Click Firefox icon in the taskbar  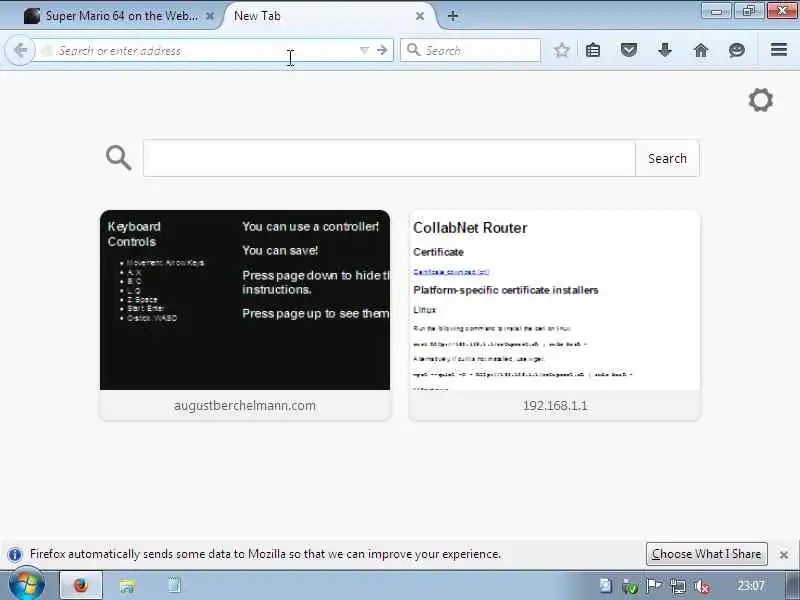(x=81, y=585)
